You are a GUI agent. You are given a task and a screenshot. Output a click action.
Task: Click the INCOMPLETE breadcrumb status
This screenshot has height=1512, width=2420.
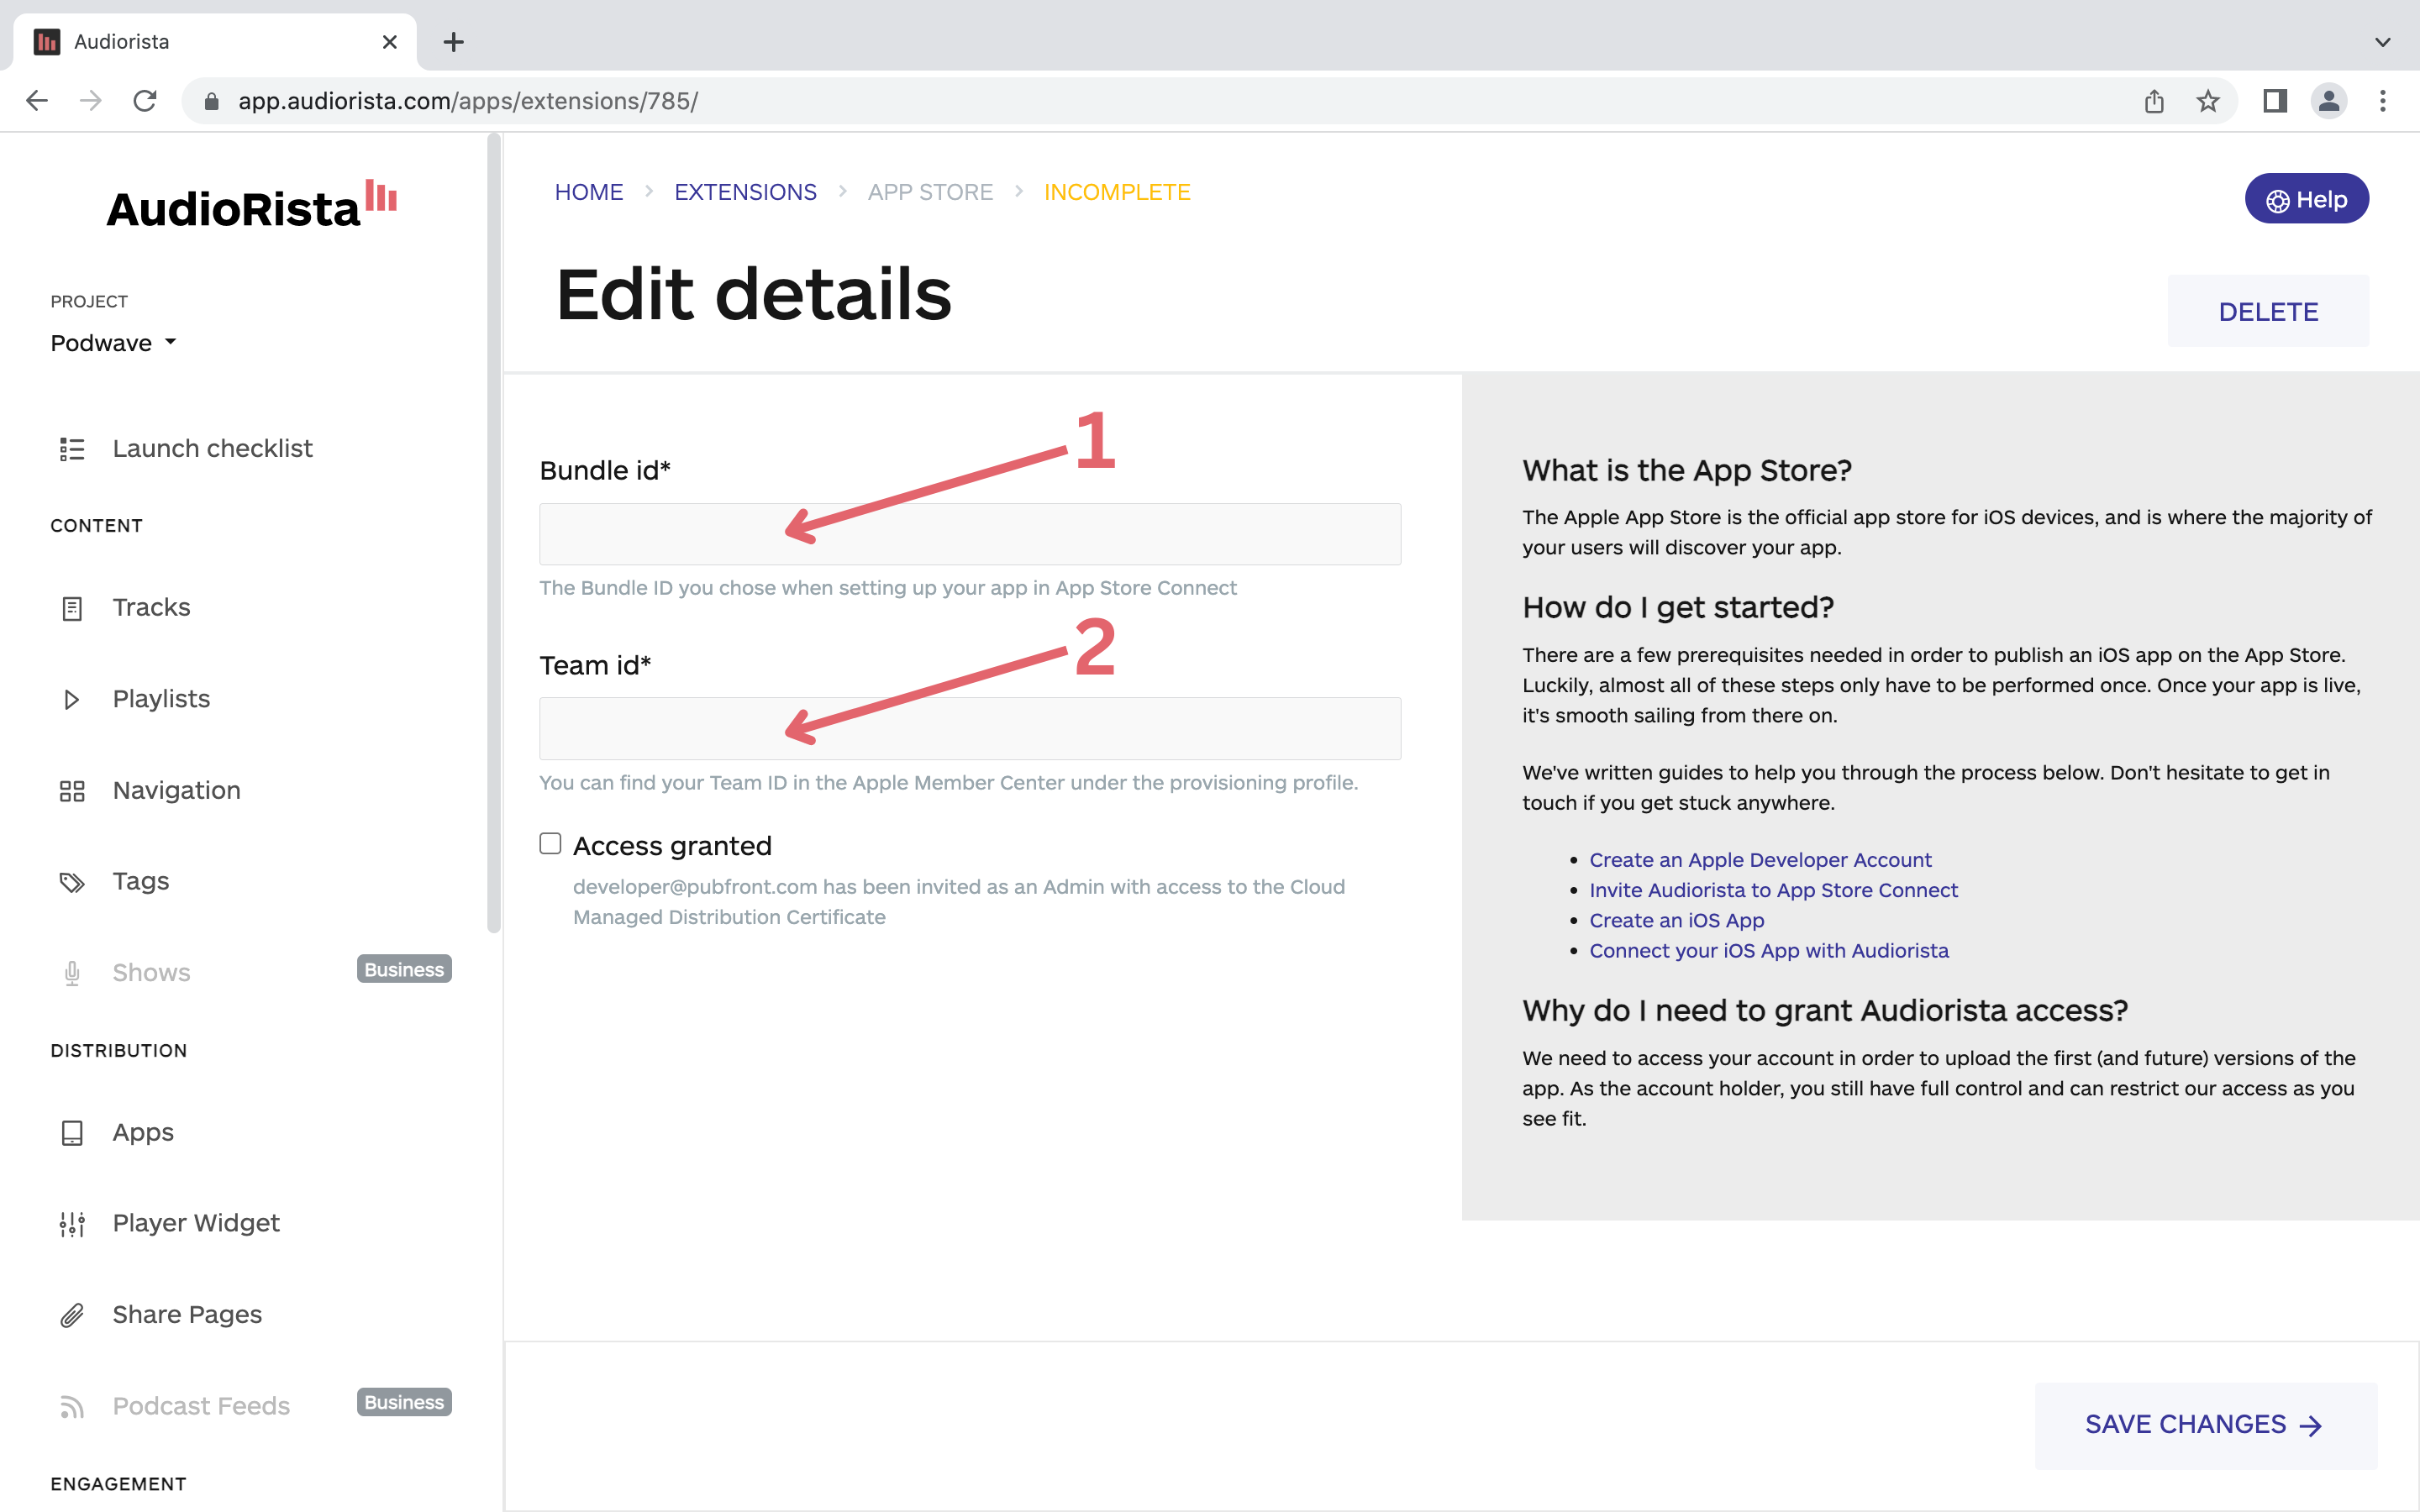point(1117,192)
